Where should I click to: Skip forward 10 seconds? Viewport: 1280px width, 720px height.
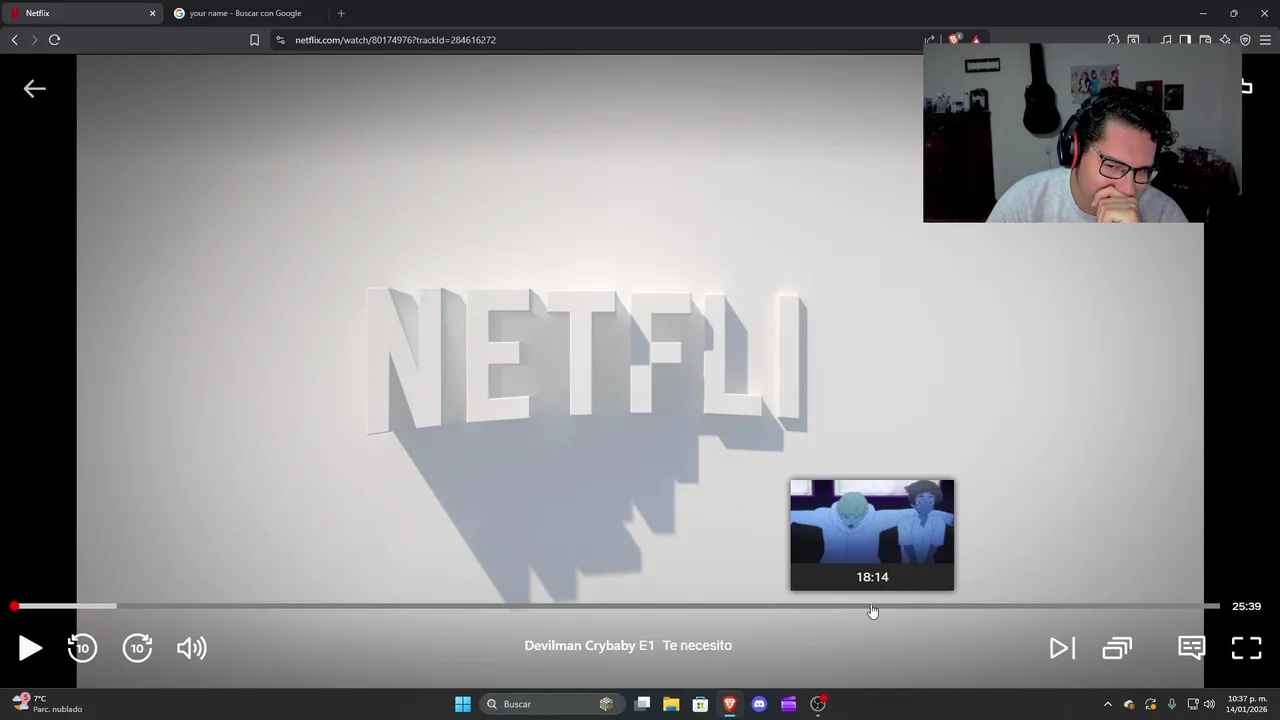click(x=137, y=648)
